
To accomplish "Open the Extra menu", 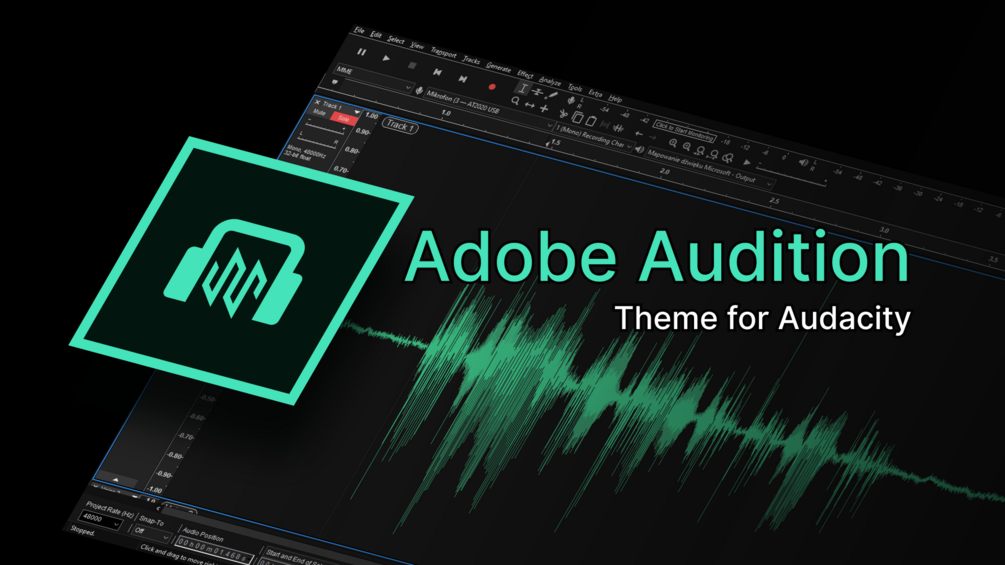I will 595,94.
